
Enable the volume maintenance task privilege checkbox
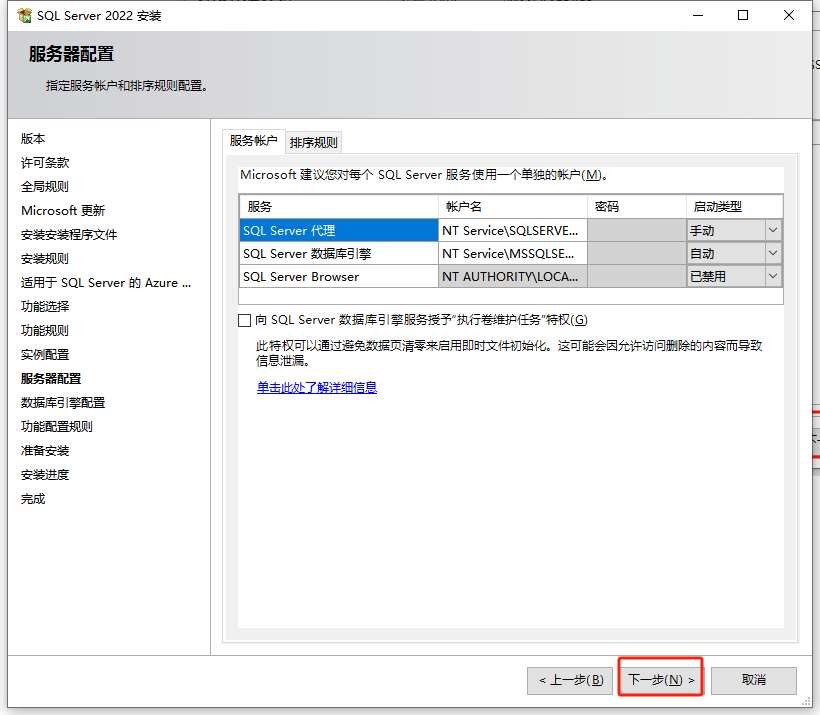[244, 320]
